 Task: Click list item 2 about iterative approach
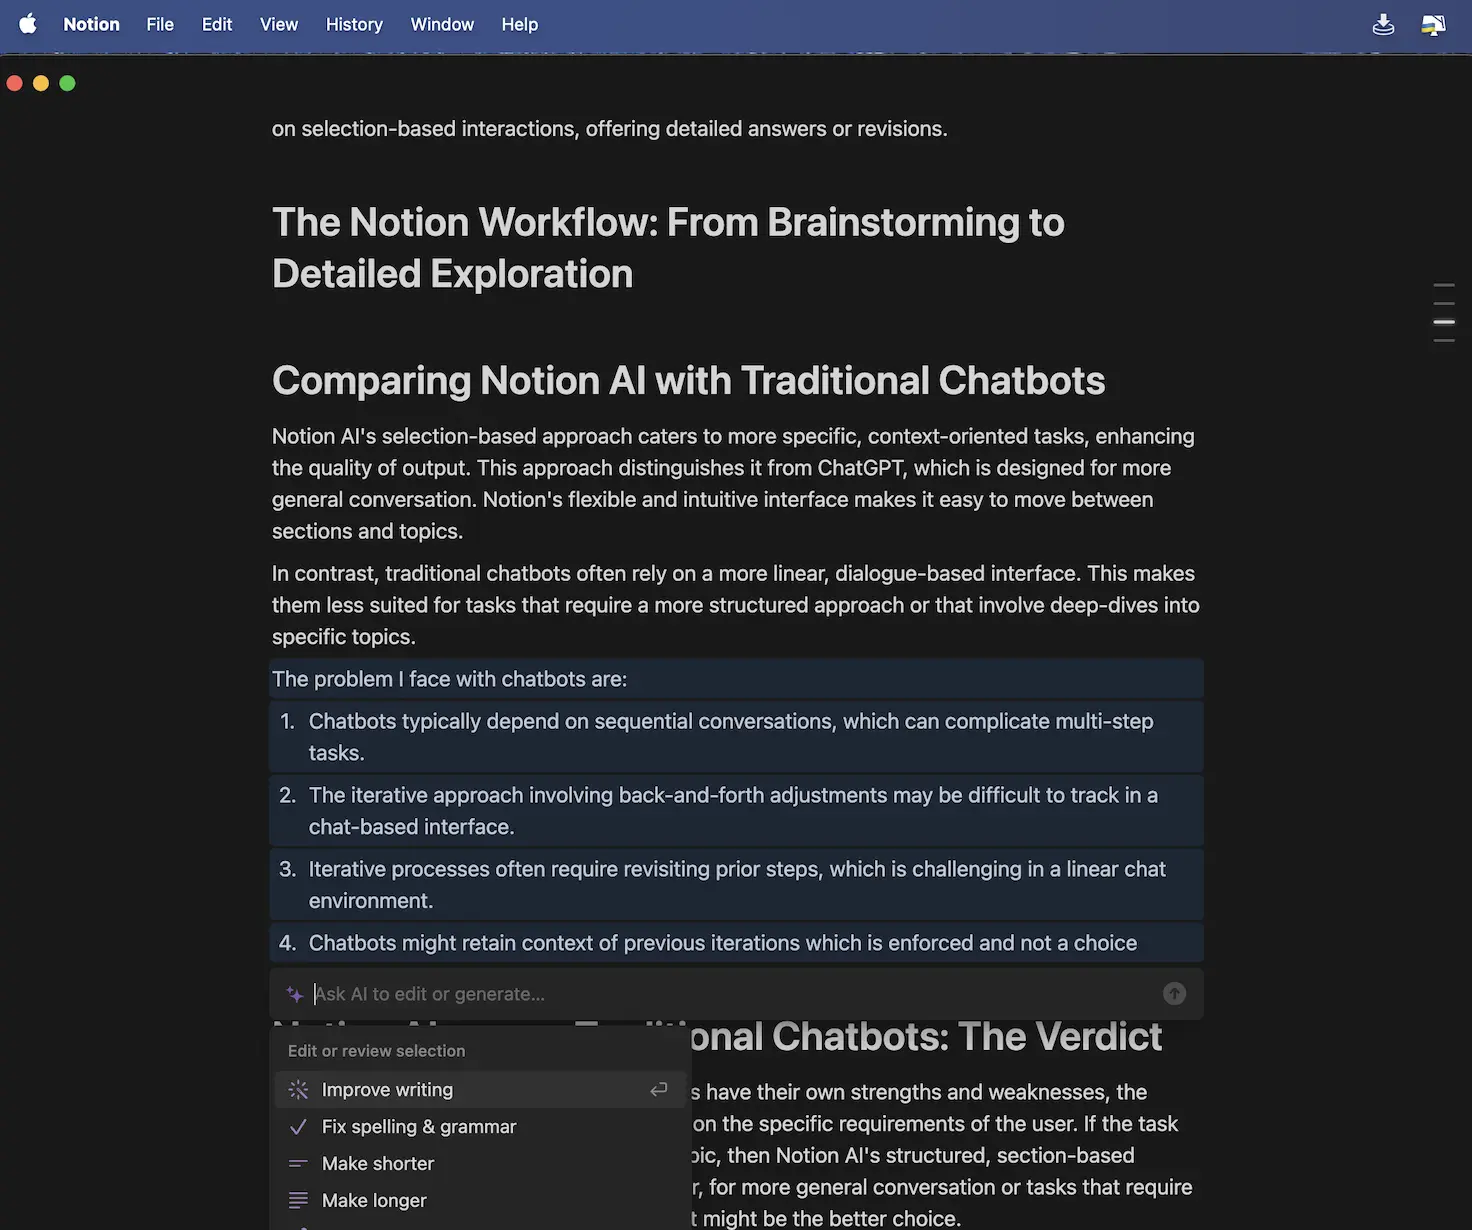[x=736, y=811]
